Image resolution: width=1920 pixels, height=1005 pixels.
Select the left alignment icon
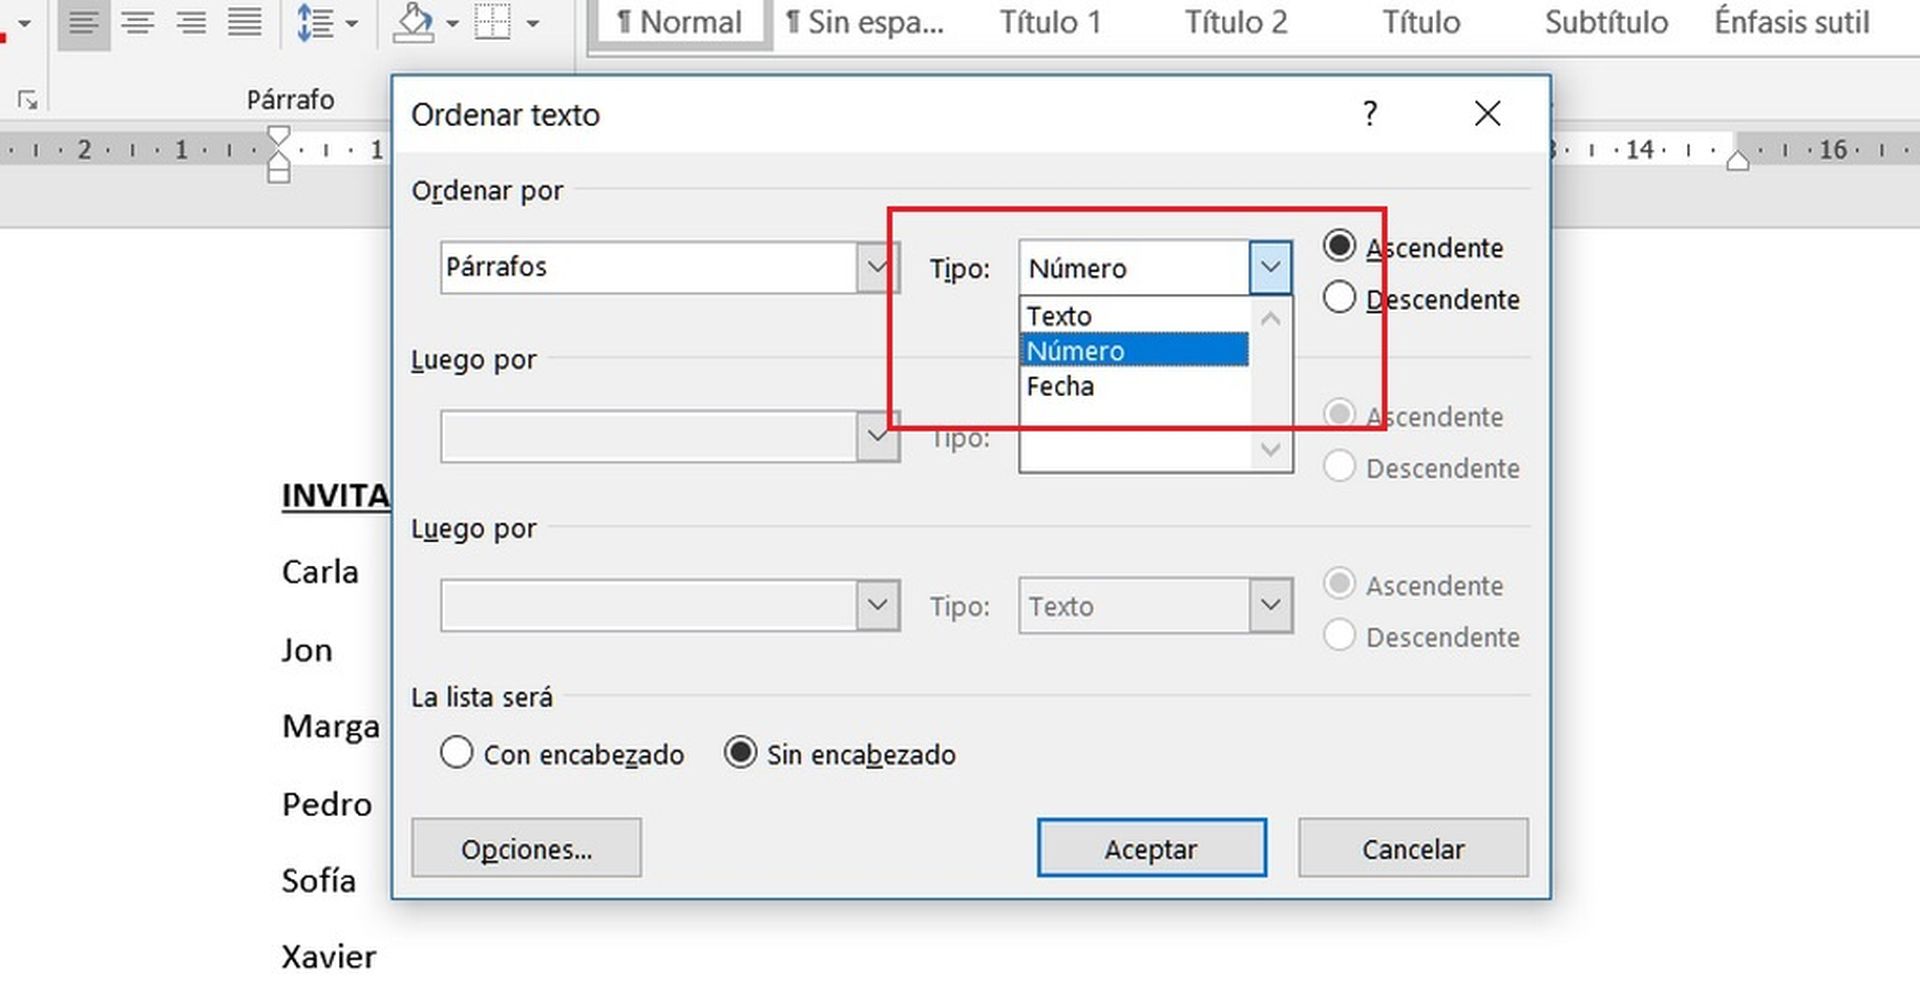(84, 22)
